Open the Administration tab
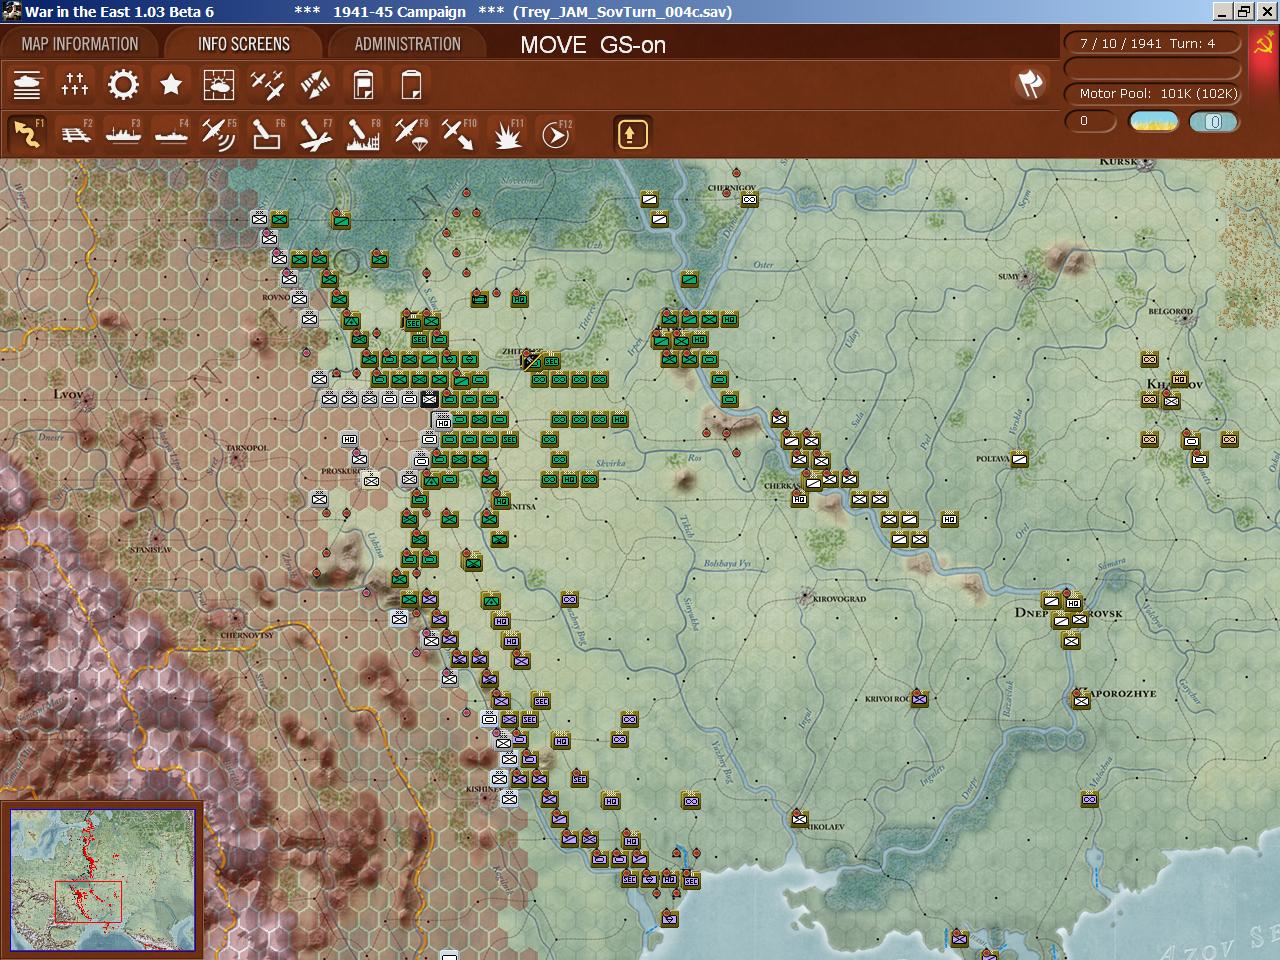1280x960 pixels. point(407,44)
